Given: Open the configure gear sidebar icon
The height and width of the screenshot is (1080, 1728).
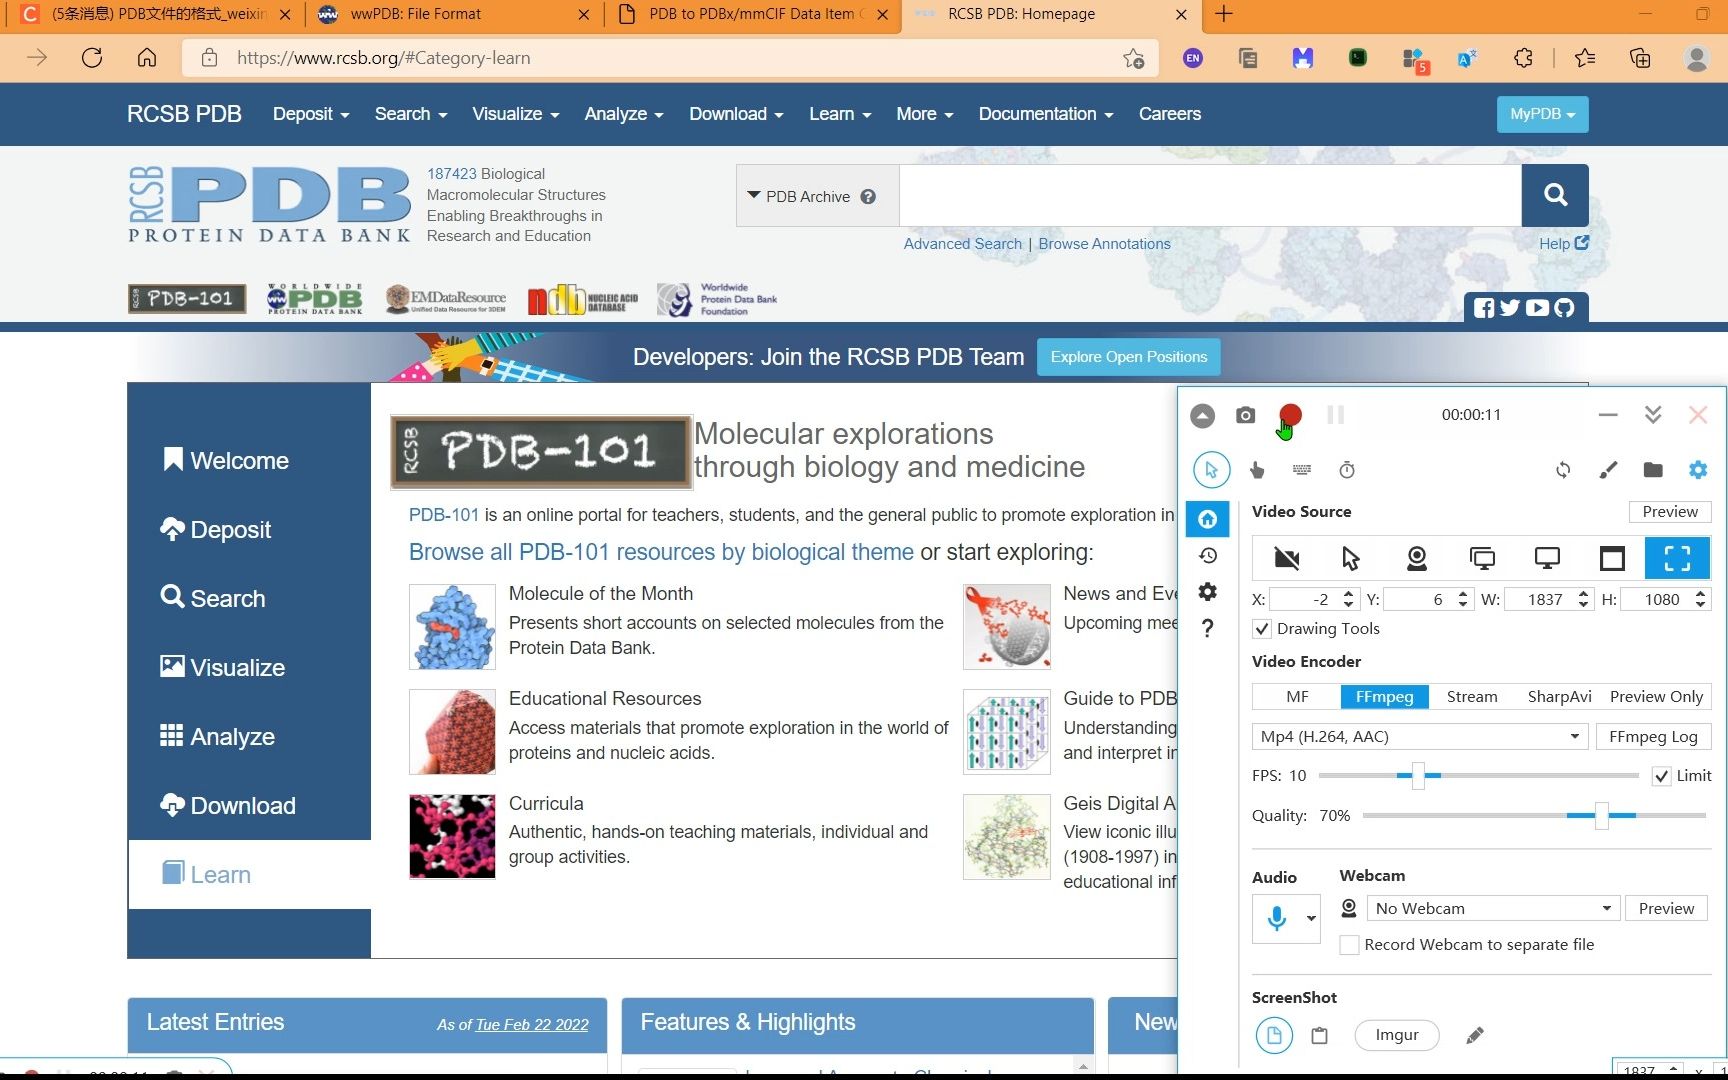Looking at the screenshot, I should pos(1208,592).
